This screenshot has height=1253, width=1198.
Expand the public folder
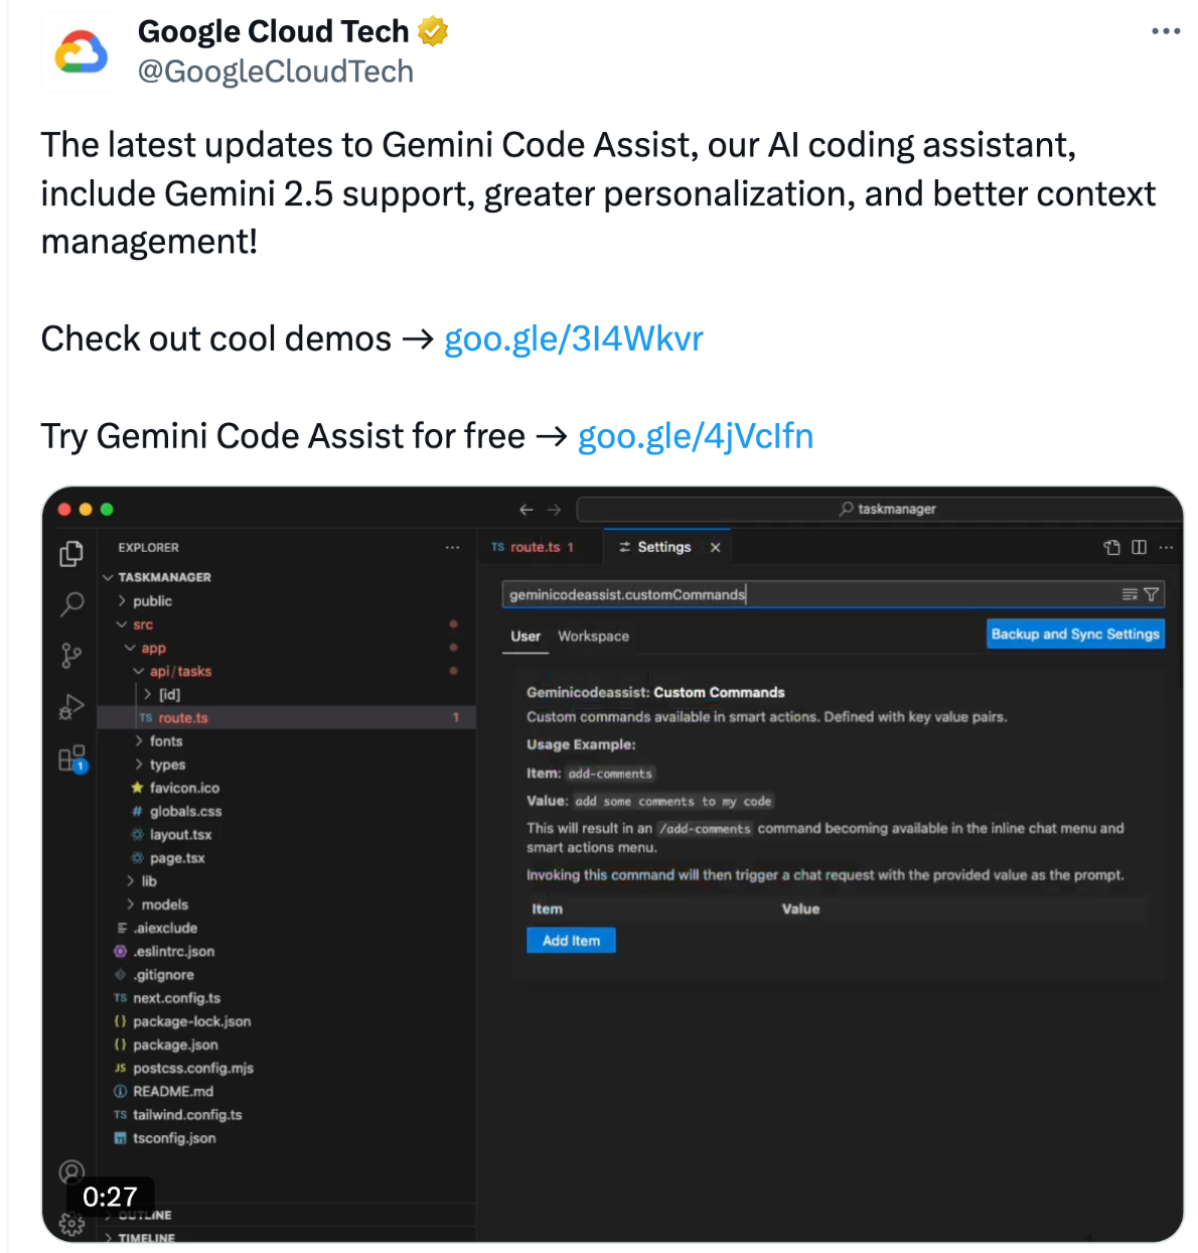(x=152, y=601)
